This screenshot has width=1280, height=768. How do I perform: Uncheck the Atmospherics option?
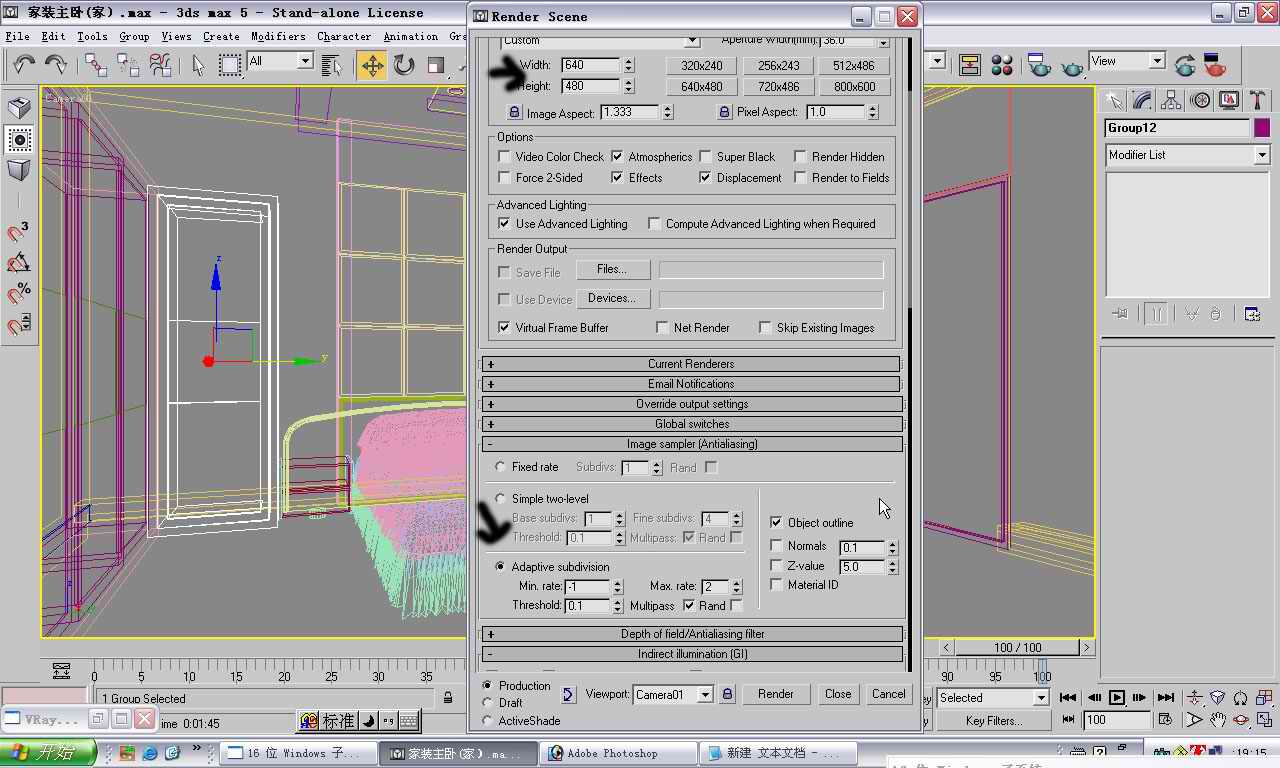point(617,157)
